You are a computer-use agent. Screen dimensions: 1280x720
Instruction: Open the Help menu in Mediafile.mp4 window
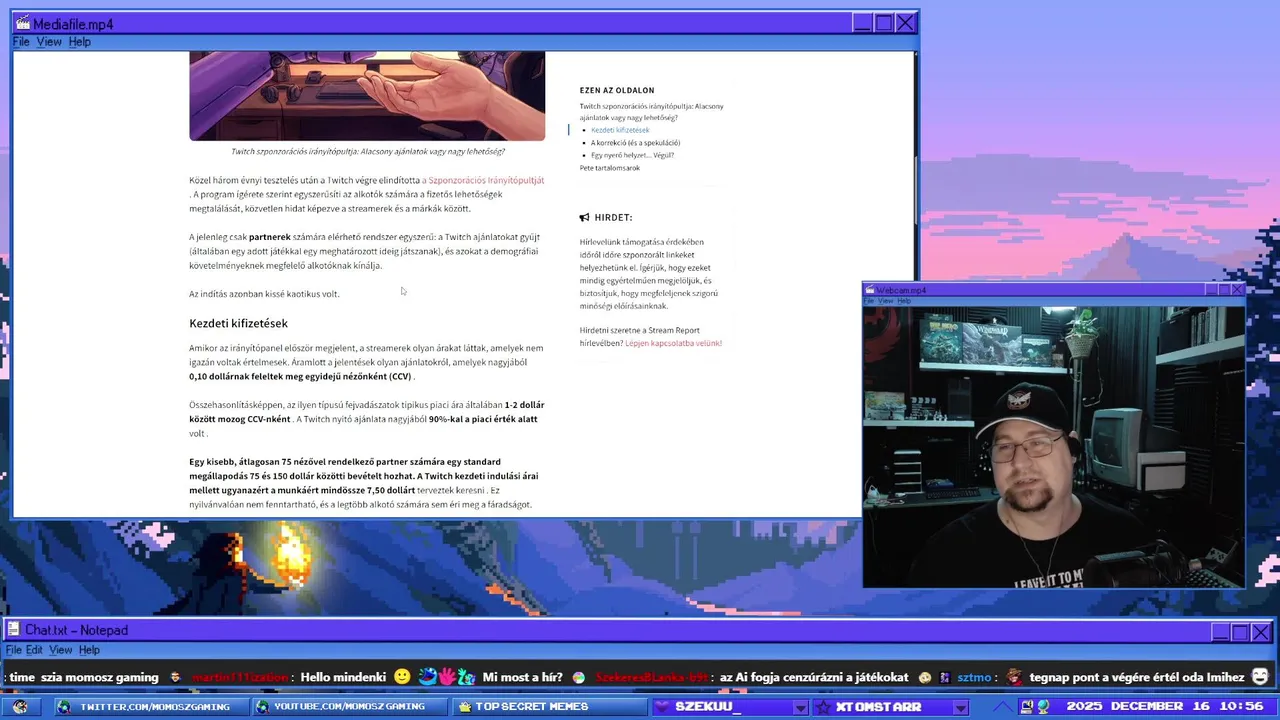point(79,42)
